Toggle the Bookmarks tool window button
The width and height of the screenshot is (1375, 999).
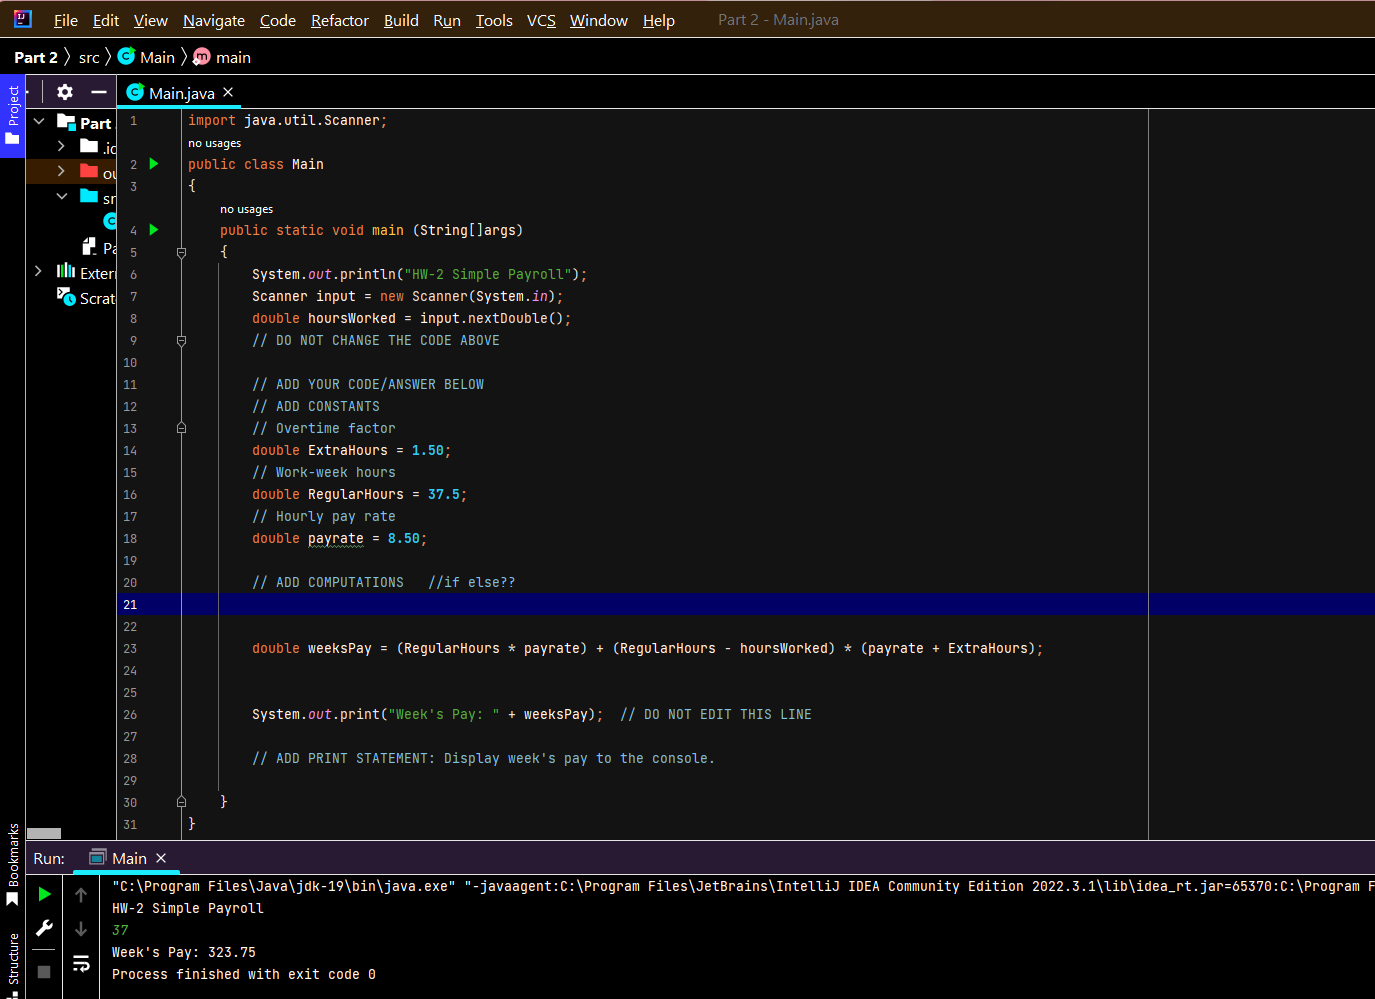coord(12,864)
